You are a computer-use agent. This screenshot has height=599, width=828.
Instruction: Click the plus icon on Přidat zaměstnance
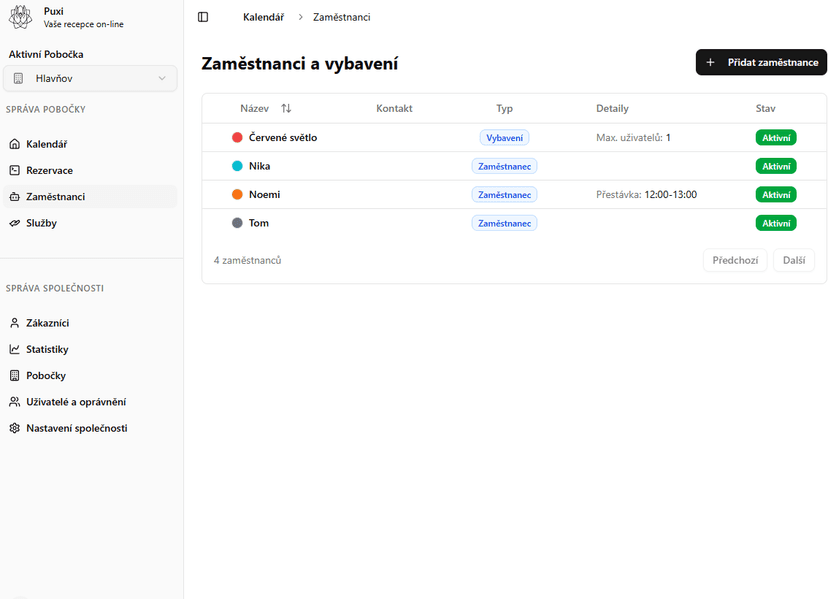point(710,62)
